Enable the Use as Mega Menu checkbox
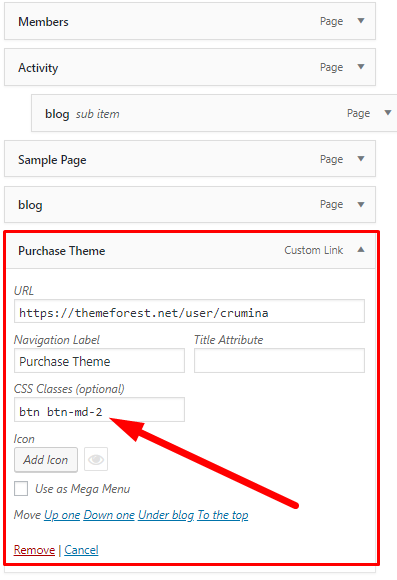397x580 pixels. [21, 489]
